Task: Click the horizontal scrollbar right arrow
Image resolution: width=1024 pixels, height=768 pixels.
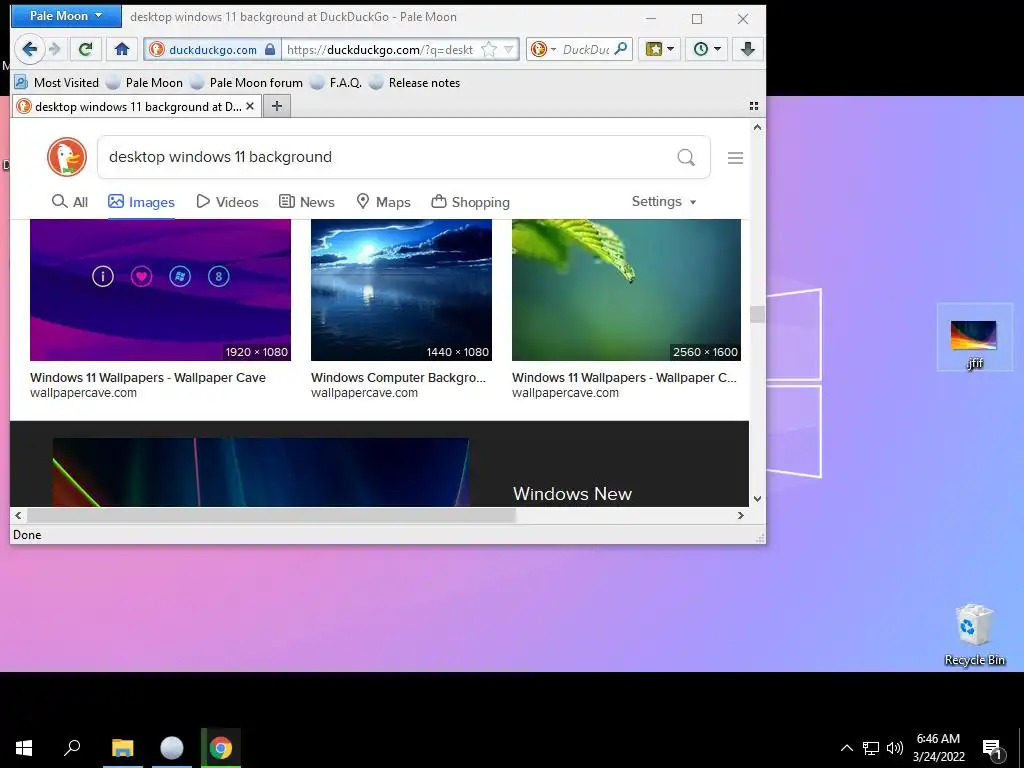Action: (741, 515)
